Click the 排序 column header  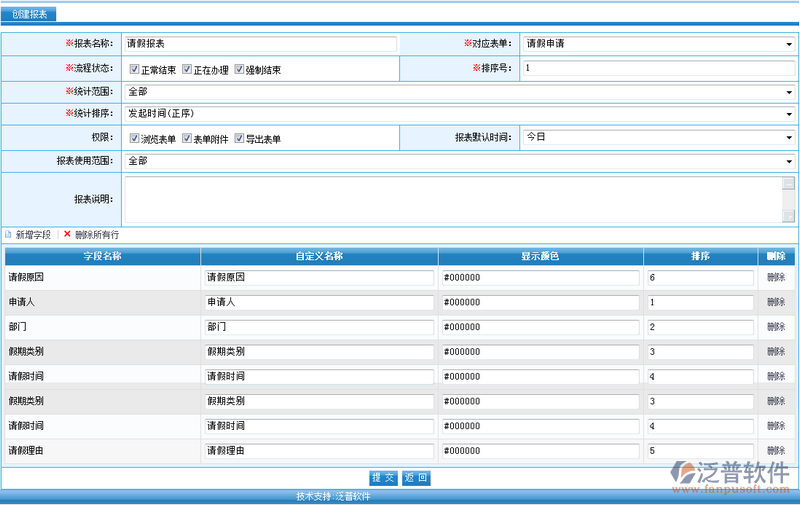pyautogui.click(x=700, y=256)
